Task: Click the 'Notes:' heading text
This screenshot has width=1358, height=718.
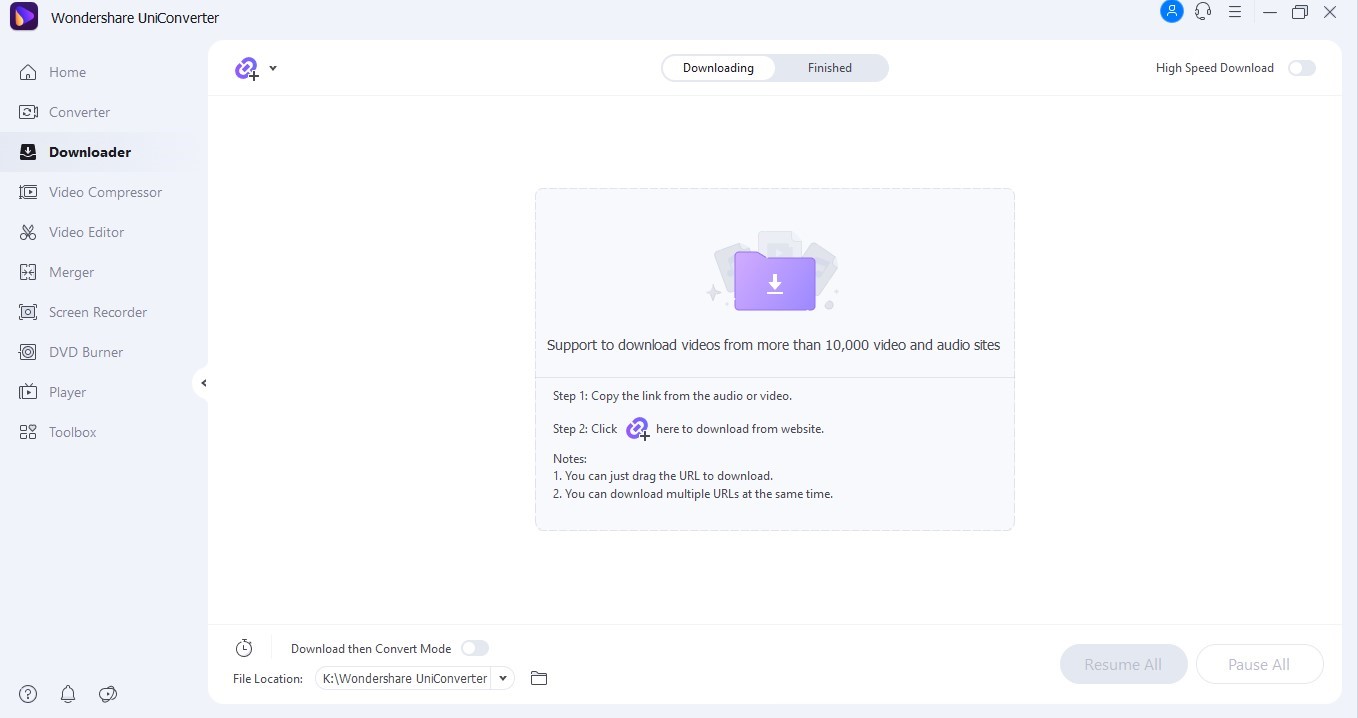Action: pyautogui.click(x=570, y=459)
